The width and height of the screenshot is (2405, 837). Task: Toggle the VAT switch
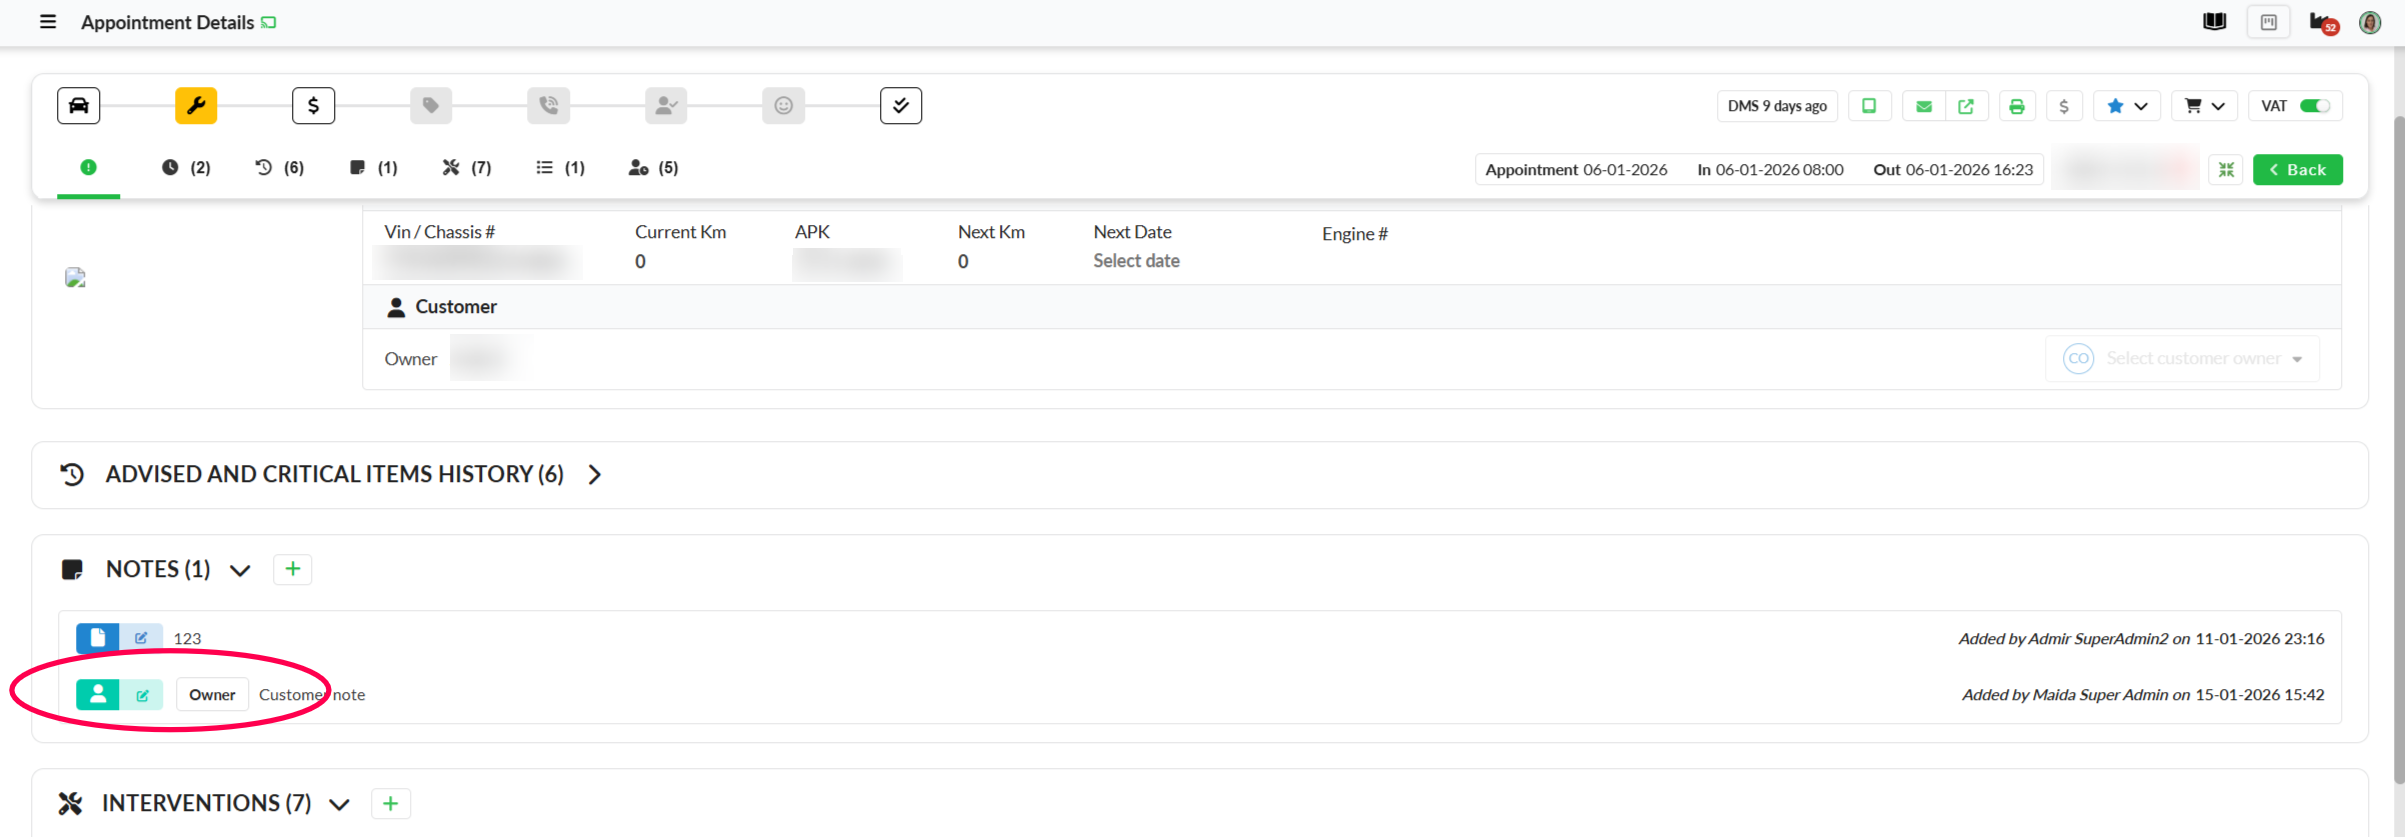(x=2314, y=106)
